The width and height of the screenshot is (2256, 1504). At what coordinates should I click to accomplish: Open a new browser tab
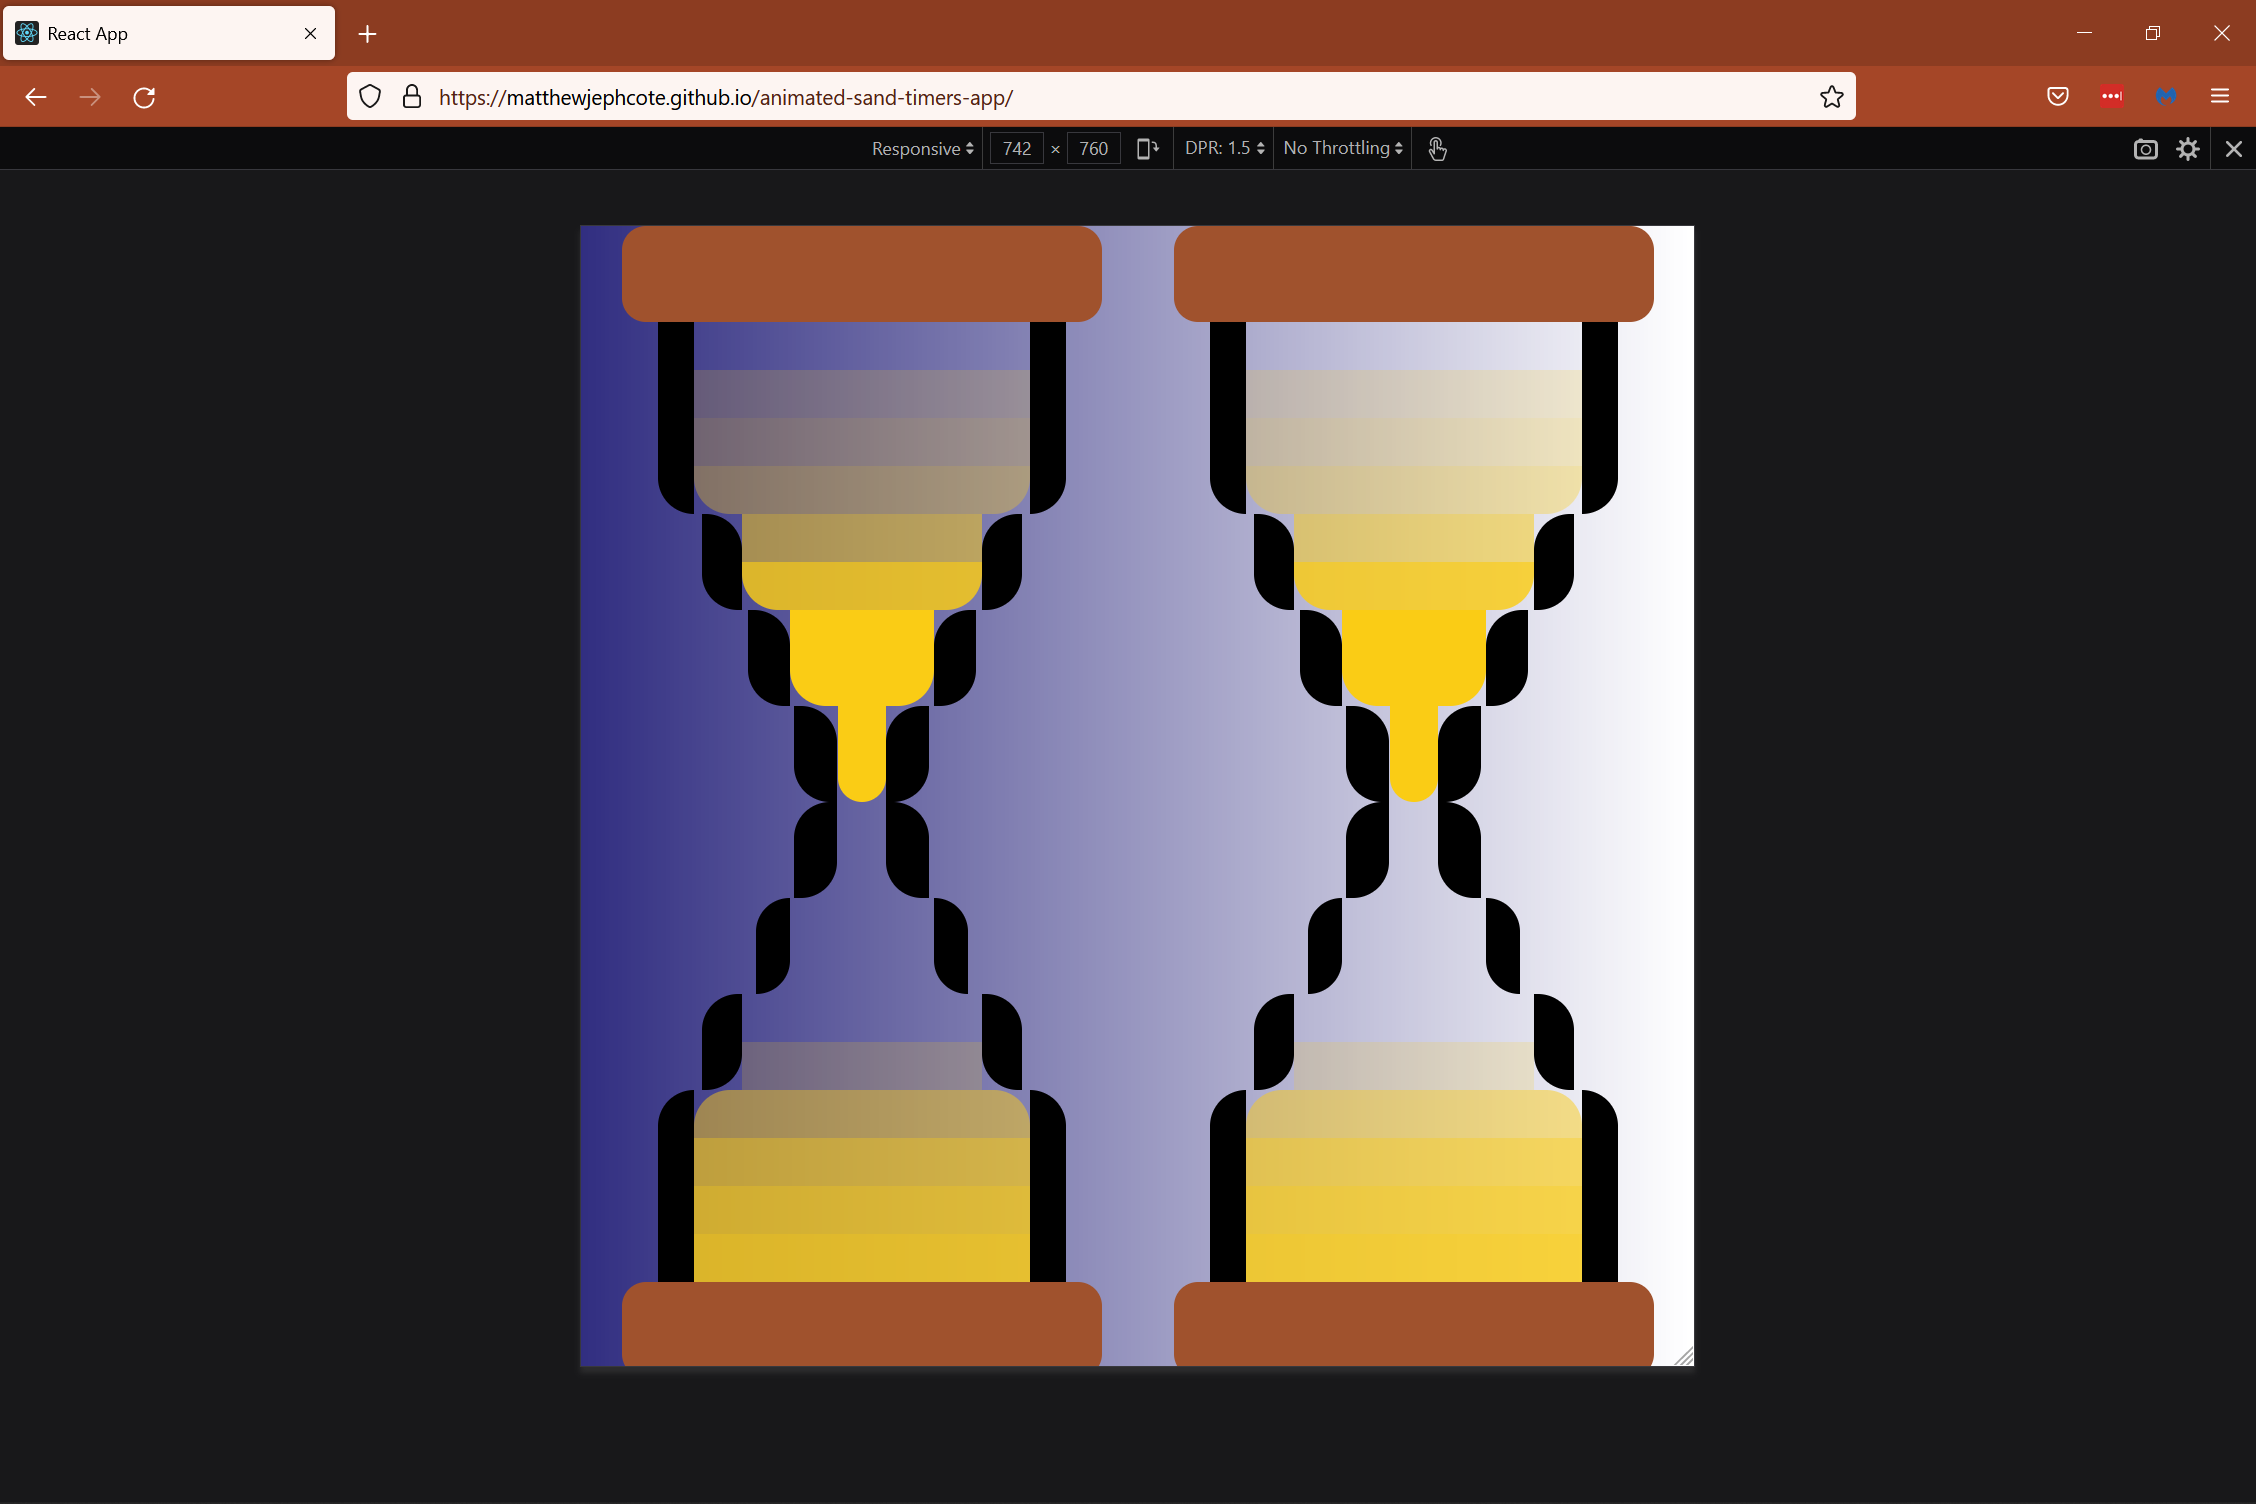367,33
